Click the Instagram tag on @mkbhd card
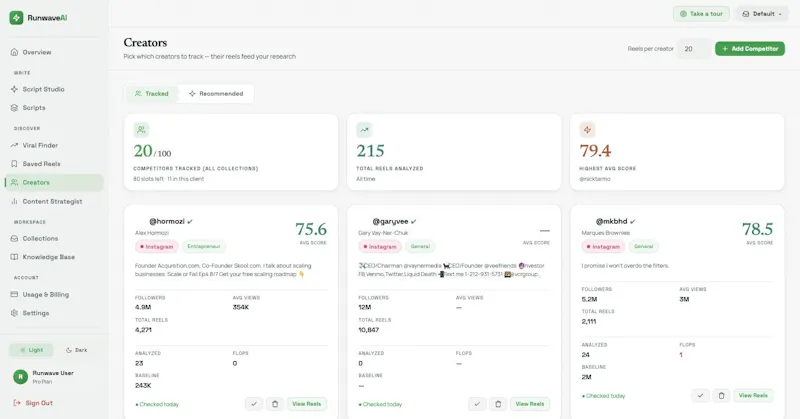The image size is (800, 419). coord(603,247)
